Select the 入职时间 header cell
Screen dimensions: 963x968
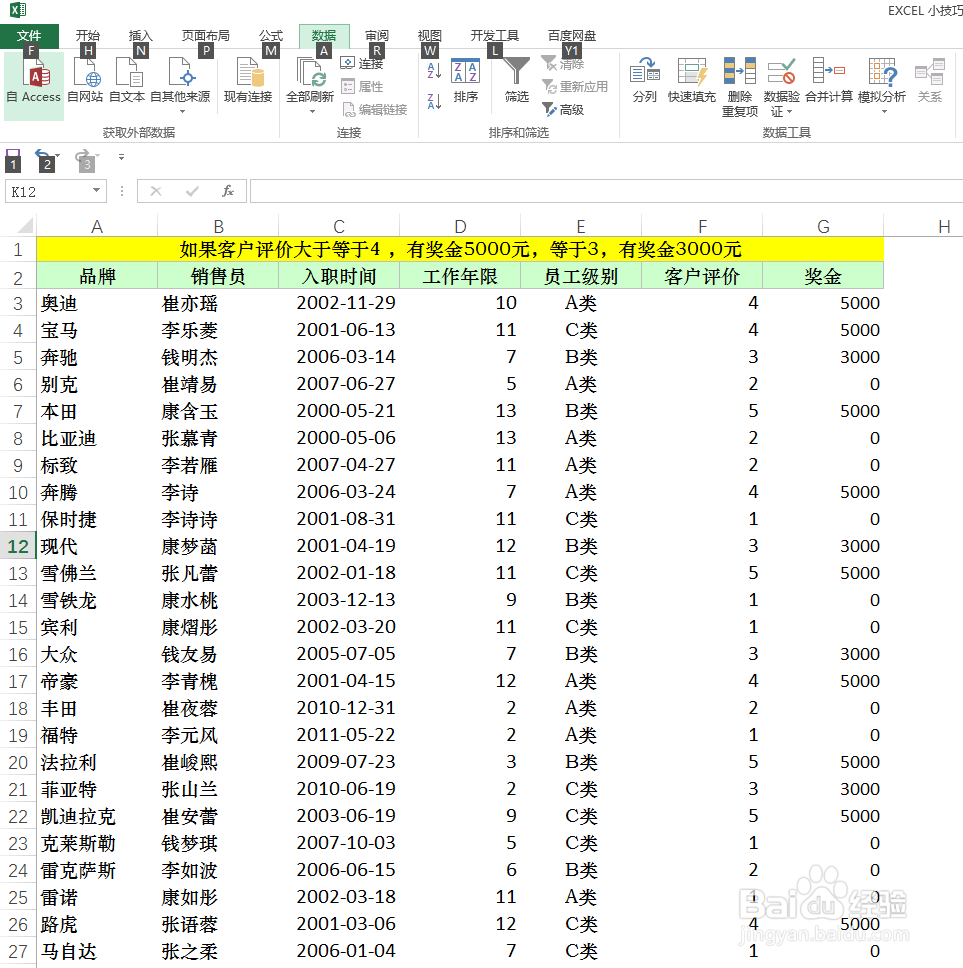pos(339,276)
